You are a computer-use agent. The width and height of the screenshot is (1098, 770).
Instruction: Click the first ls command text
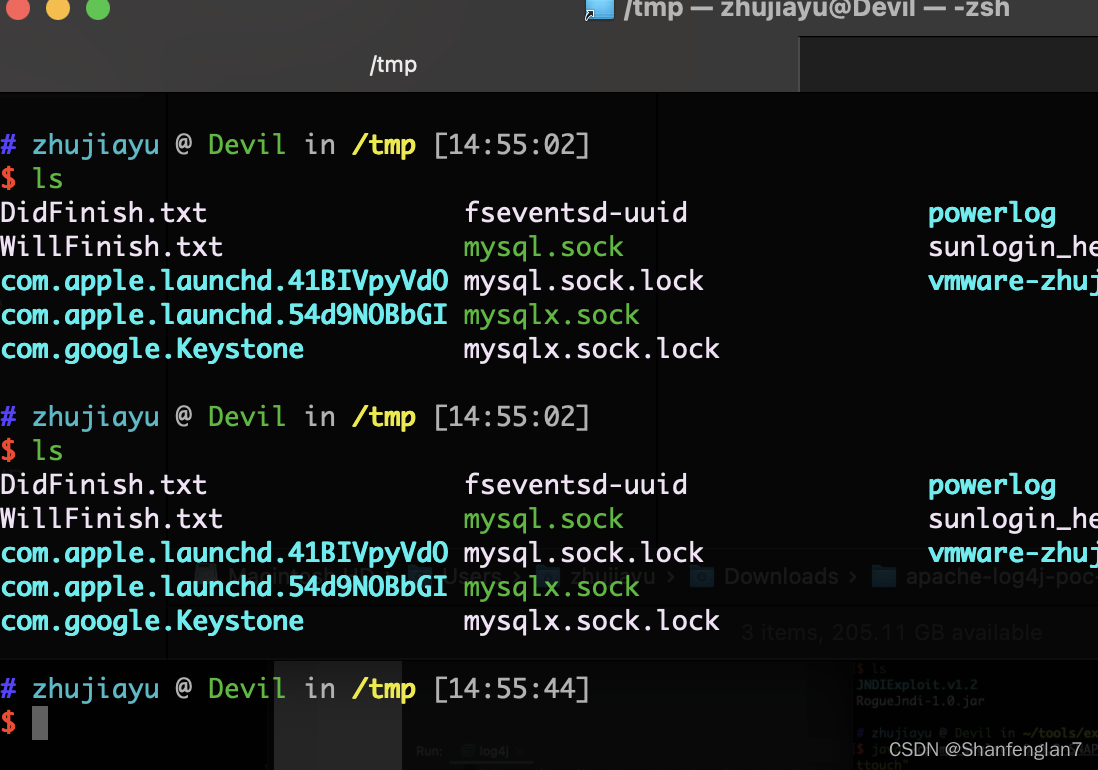pyautogui.click(x=48, y=178)
